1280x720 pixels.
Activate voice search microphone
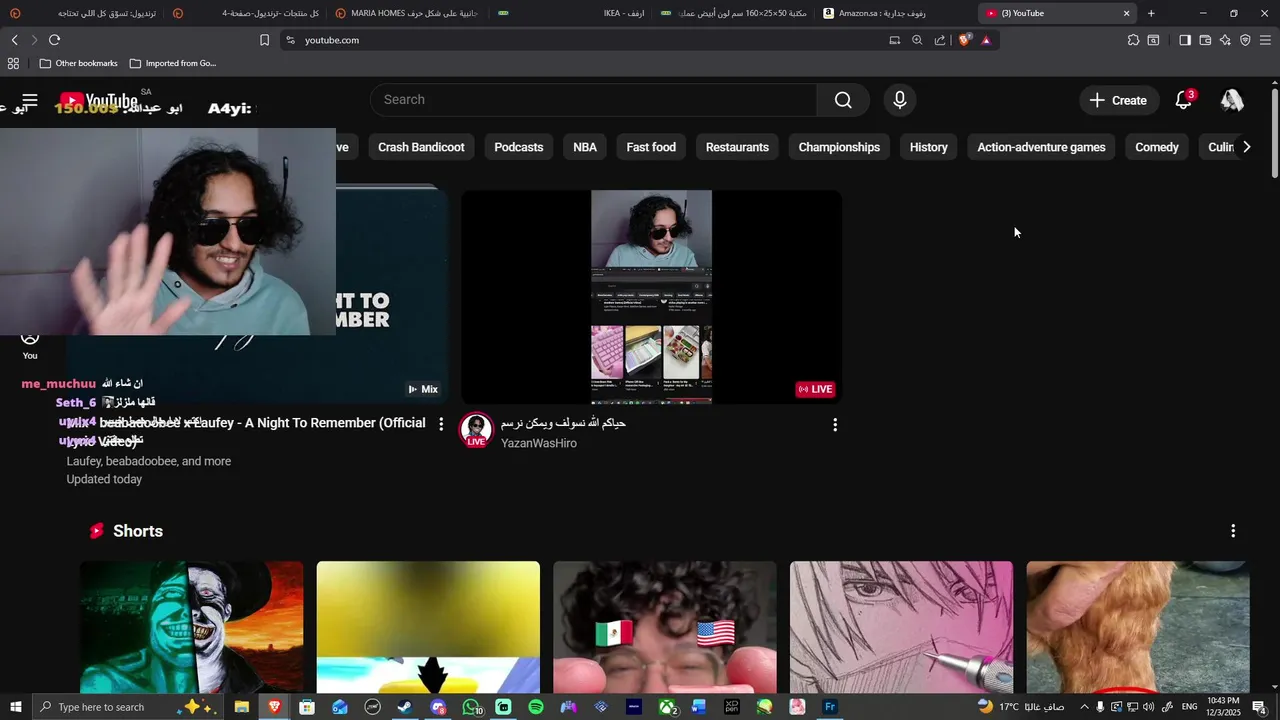(900, 100)
